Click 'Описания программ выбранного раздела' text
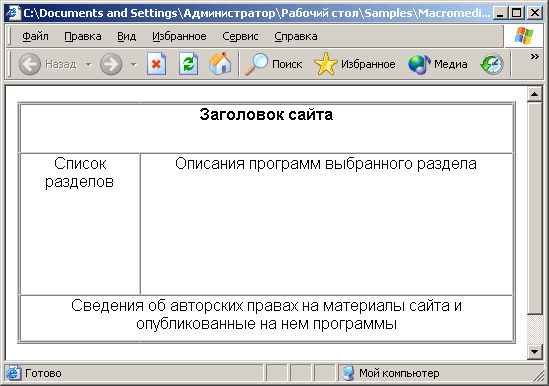 [326, 164]
